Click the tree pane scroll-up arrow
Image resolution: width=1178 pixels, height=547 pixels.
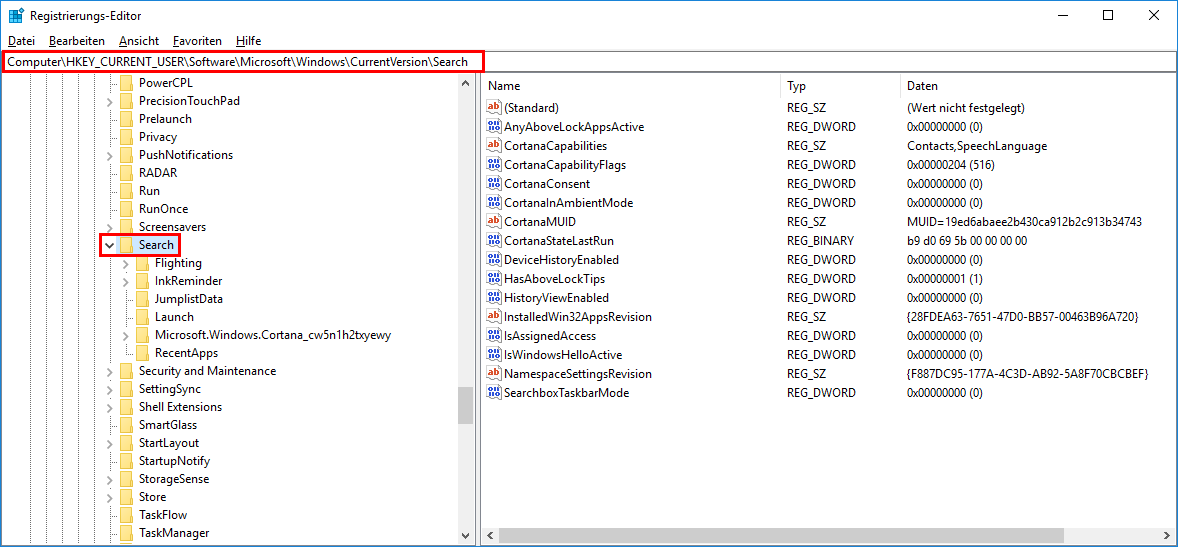coord(466,83)
